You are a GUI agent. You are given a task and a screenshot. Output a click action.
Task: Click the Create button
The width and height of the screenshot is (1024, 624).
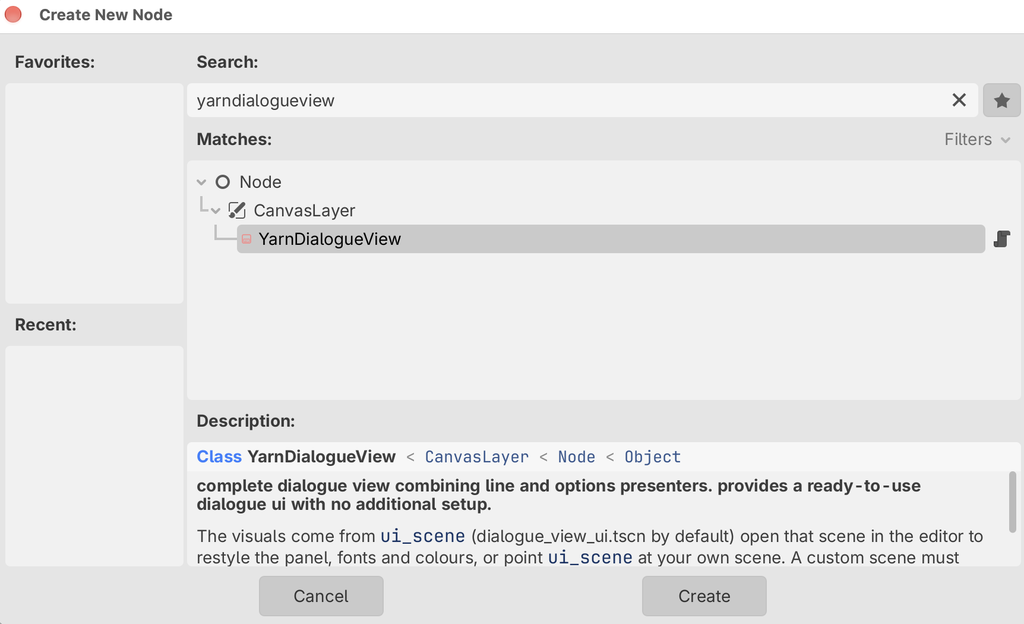point(704,596)
